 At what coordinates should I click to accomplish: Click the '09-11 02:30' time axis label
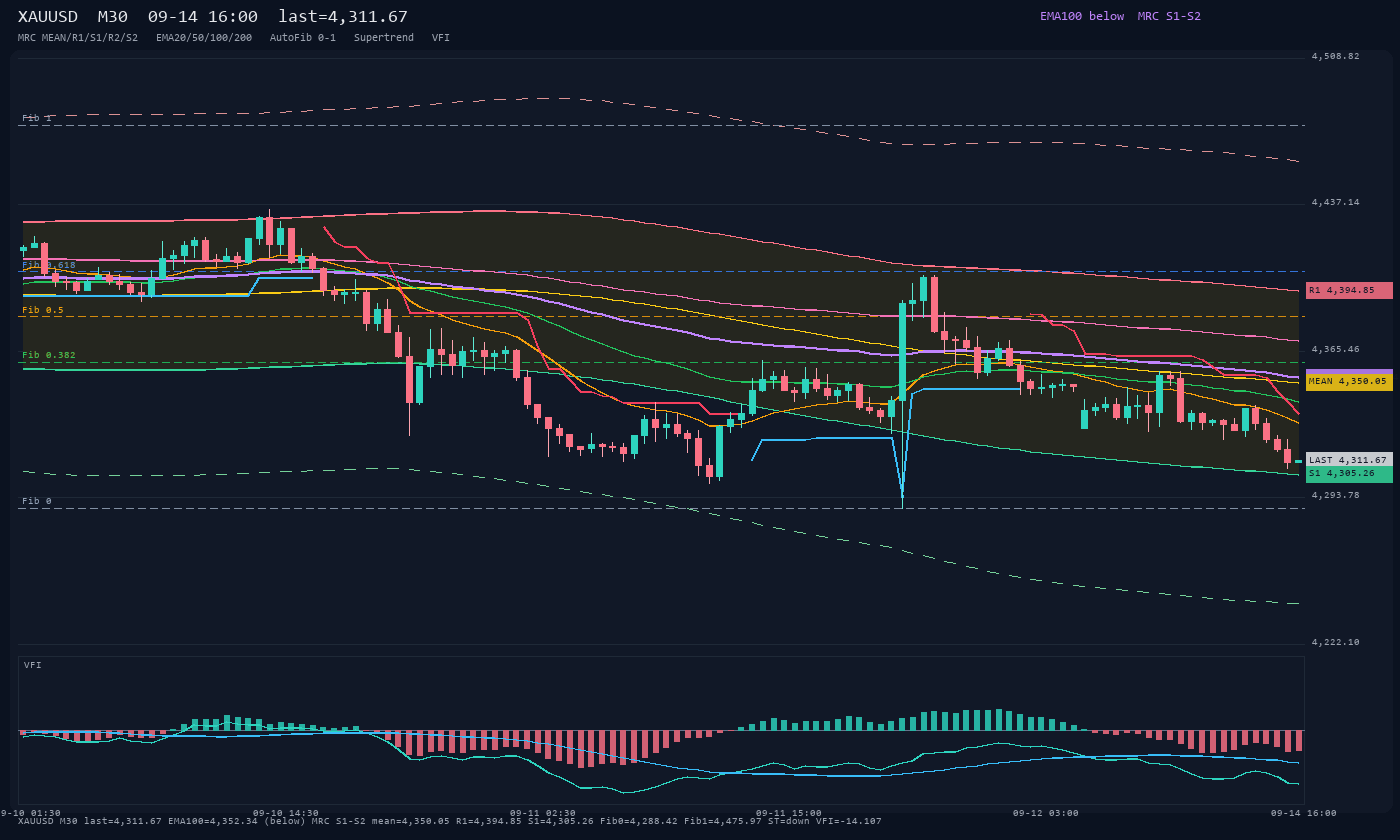543,813
